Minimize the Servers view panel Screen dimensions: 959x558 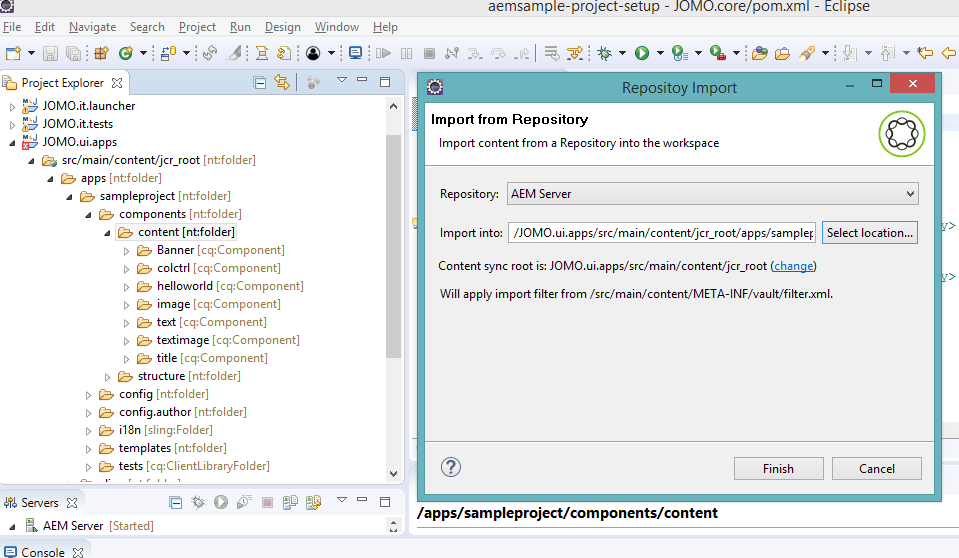pos(362,500)
